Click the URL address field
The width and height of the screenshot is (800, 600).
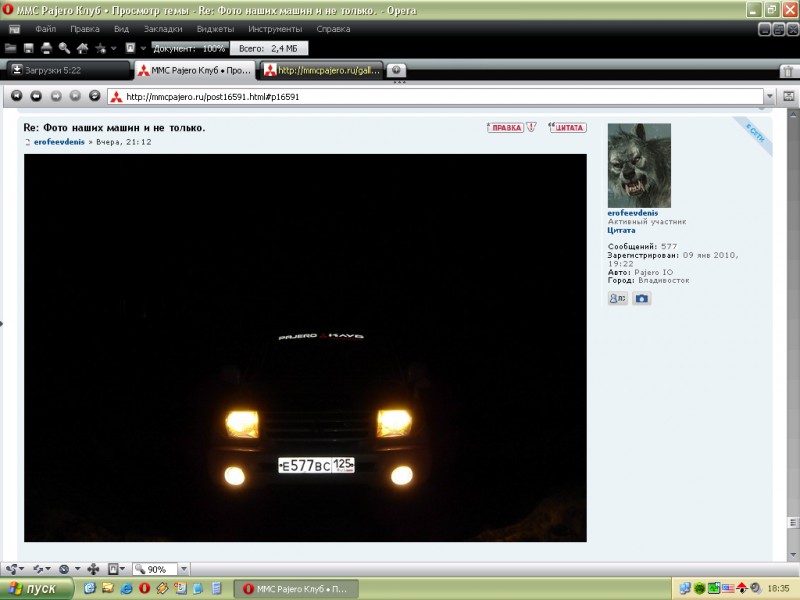pyautogui.click(x=440, y=96)
